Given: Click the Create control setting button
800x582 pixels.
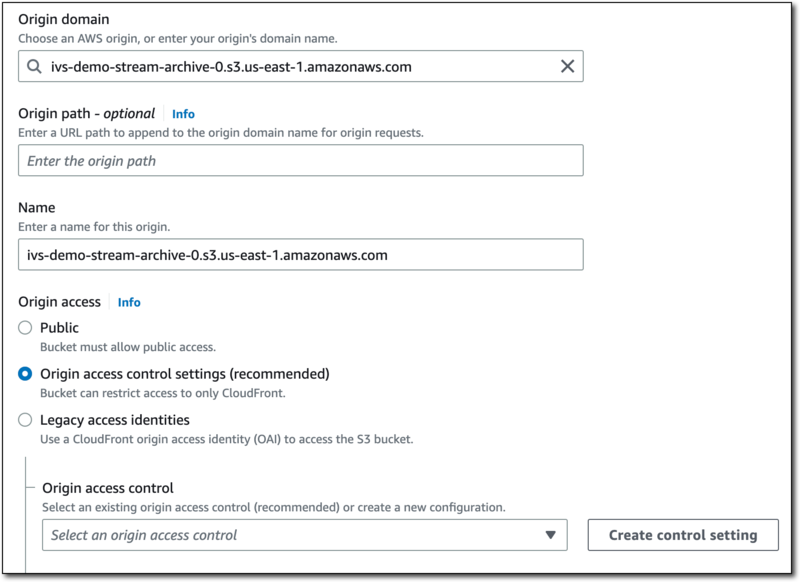Looking at the screenshot, I should 682,536.
